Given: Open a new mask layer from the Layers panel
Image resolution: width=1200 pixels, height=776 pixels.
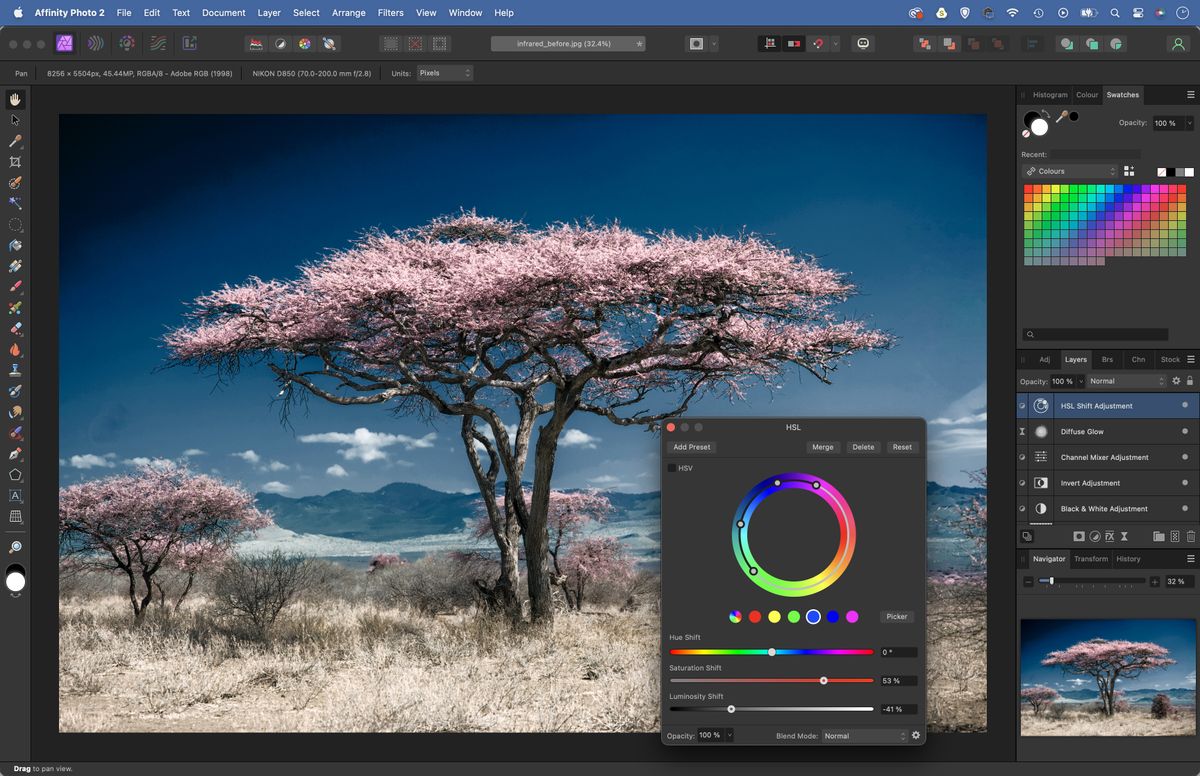Looking at the screenshot, I should [1078, 536].
